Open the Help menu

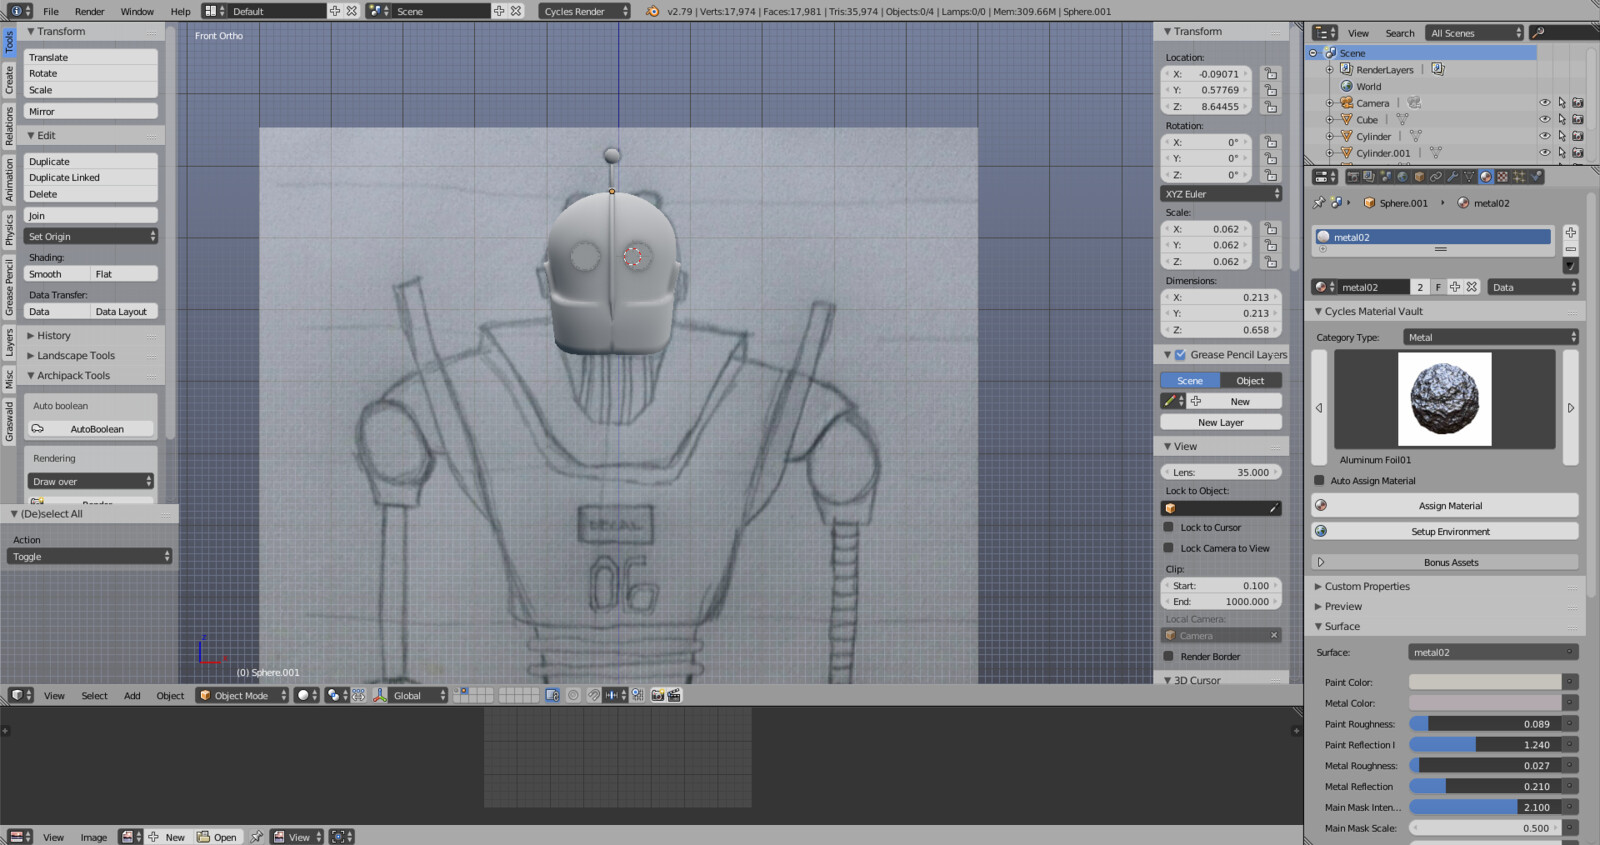(x=180, y=11)
